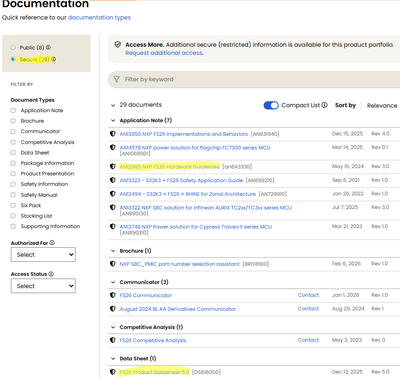Collapse the Data Sheet (1) section
The height and width of the screenshot is (378, 400).
pos(113,359)
